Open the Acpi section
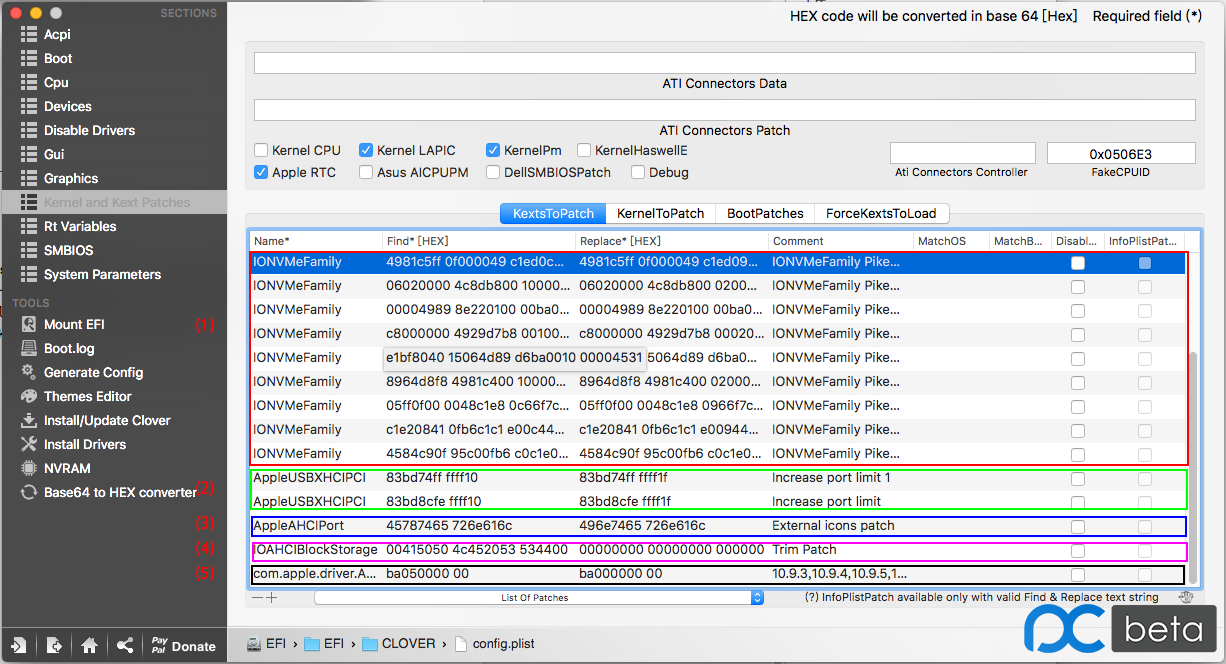The image size is (1226, 664). point(58,34)
